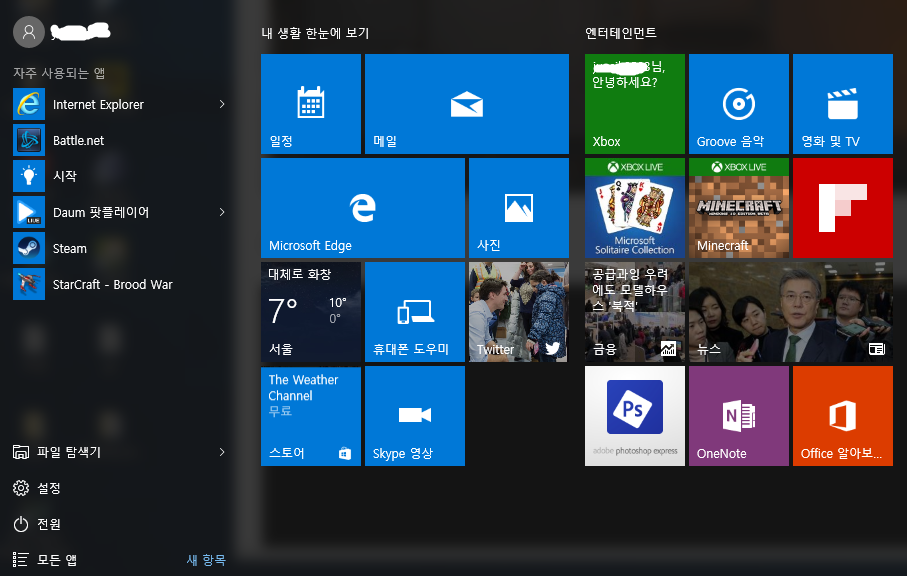The width and height of the screenshot is (907, 576).
Task: Expand Daum 팟플레이어 jump list arrow
Action: 222,213
